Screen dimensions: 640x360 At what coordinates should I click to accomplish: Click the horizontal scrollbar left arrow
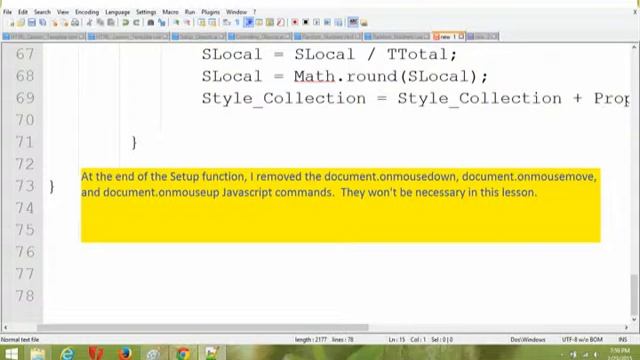pos(5,327)
